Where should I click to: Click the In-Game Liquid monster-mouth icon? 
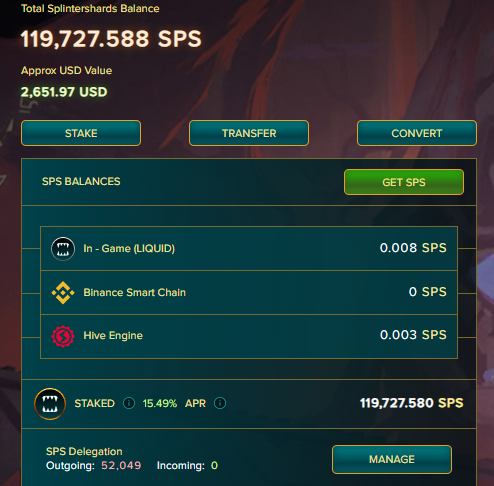click(x=63, y=249)
